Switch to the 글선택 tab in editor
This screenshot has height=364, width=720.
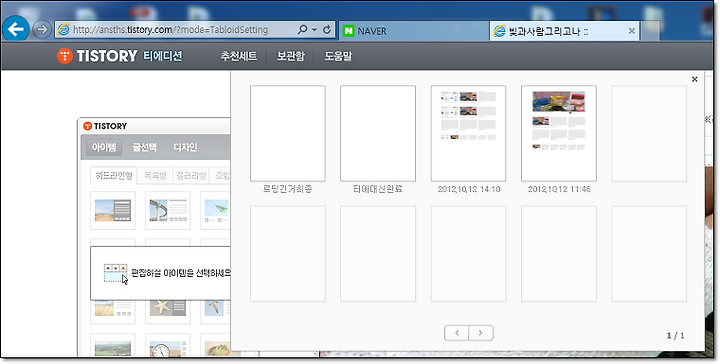[x=145, y=147]
